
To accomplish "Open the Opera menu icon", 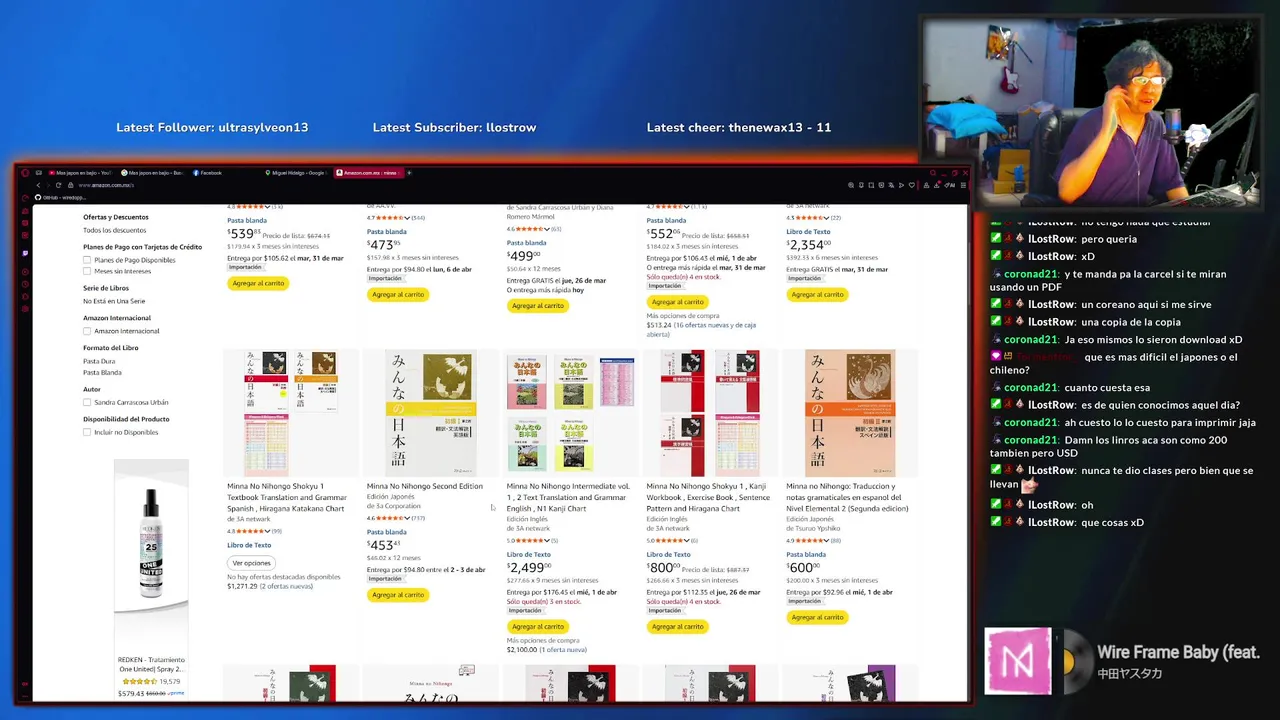I will click(26, 173).
